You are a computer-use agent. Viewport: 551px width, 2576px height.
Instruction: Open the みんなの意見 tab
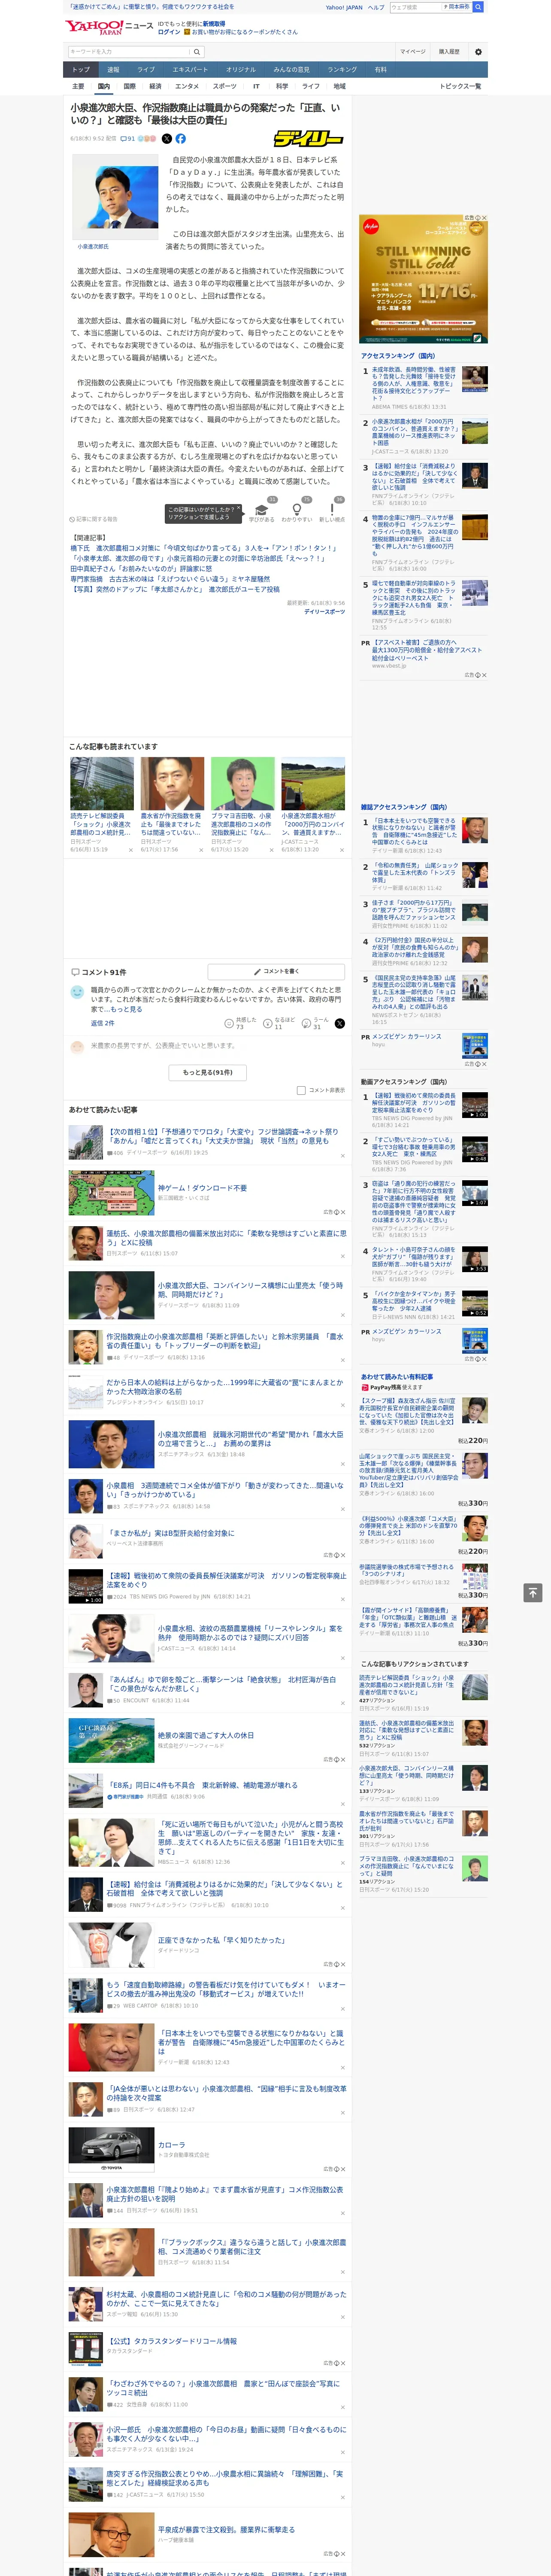291,69
